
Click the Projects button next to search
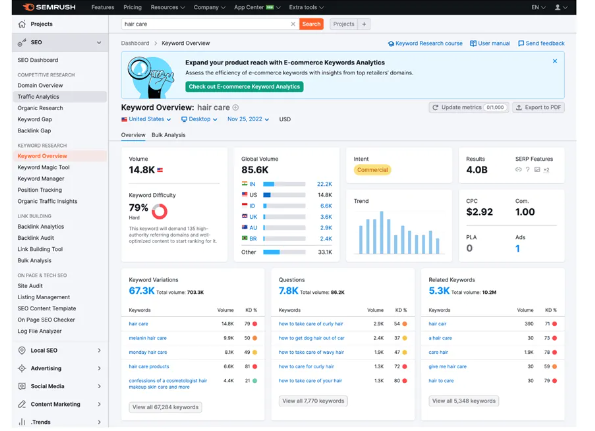point(343,24)
